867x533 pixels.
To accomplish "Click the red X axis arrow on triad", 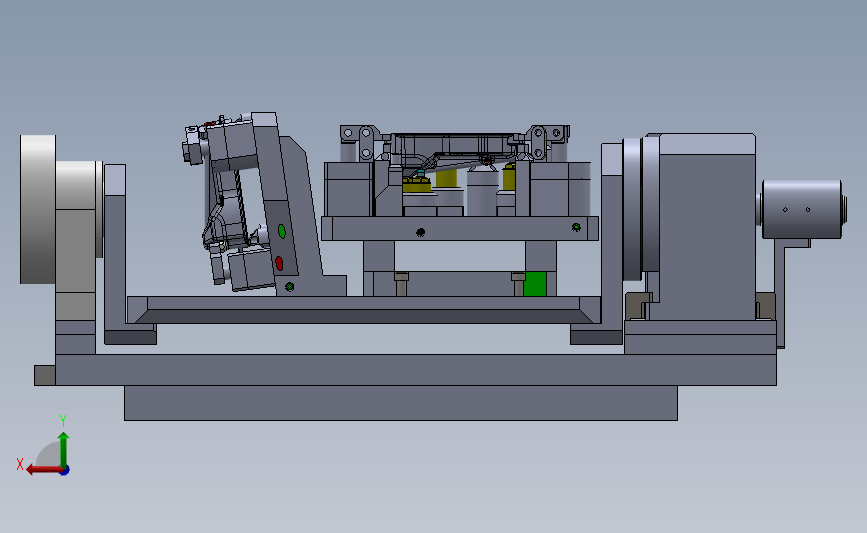I will [44, 469].
